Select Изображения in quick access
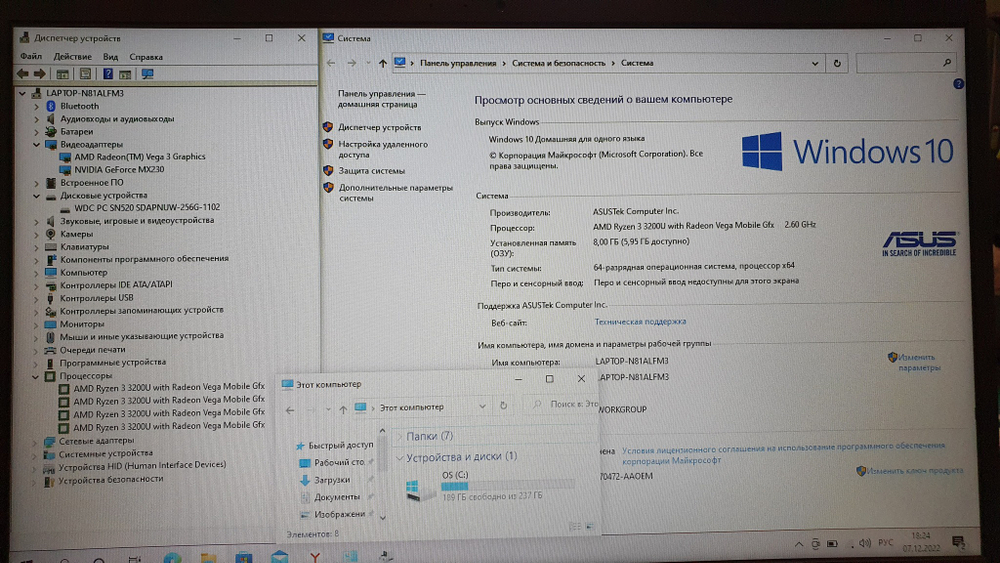The height and width of the screenshot is (563, 1000). (339, 514)
